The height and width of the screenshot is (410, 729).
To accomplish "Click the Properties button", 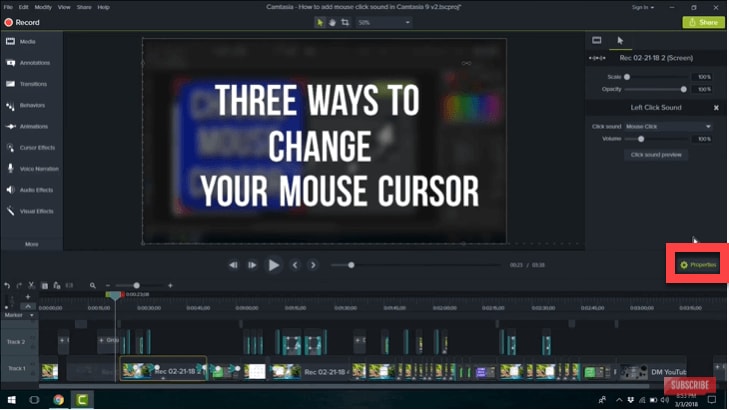I will click(698, 265).
